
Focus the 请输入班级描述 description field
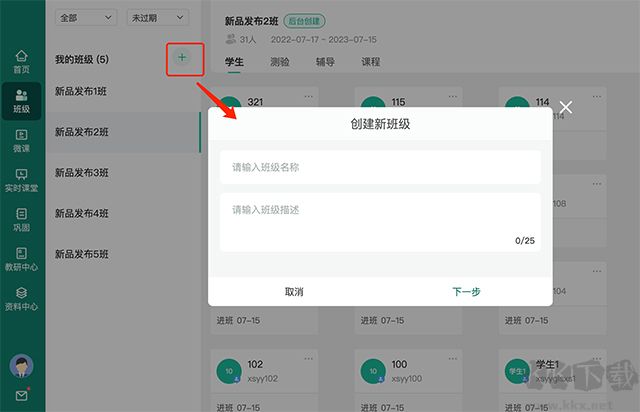tap(380, 223)
